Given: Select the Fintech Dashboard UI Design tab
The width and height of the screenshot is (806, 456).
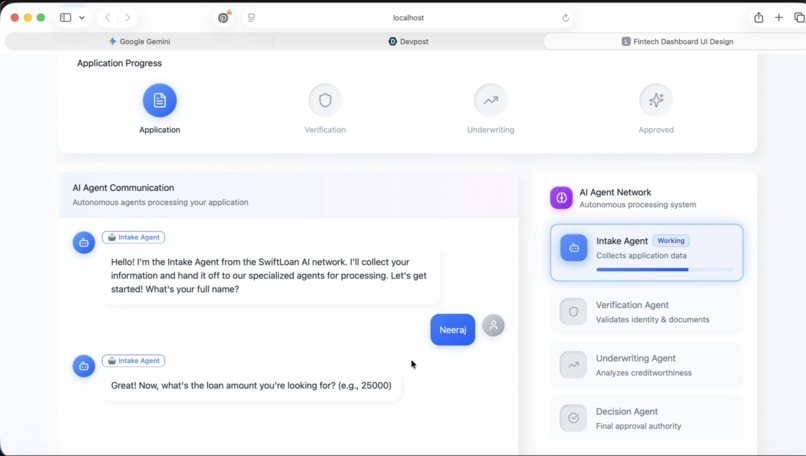Looking at the screenshot, I should click(676, 42).
